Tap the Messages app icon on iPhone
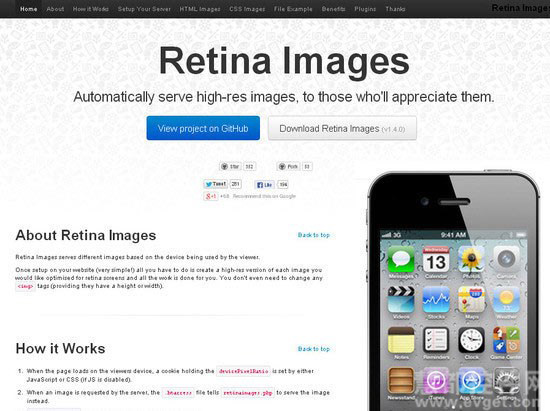 pos(401,260)
